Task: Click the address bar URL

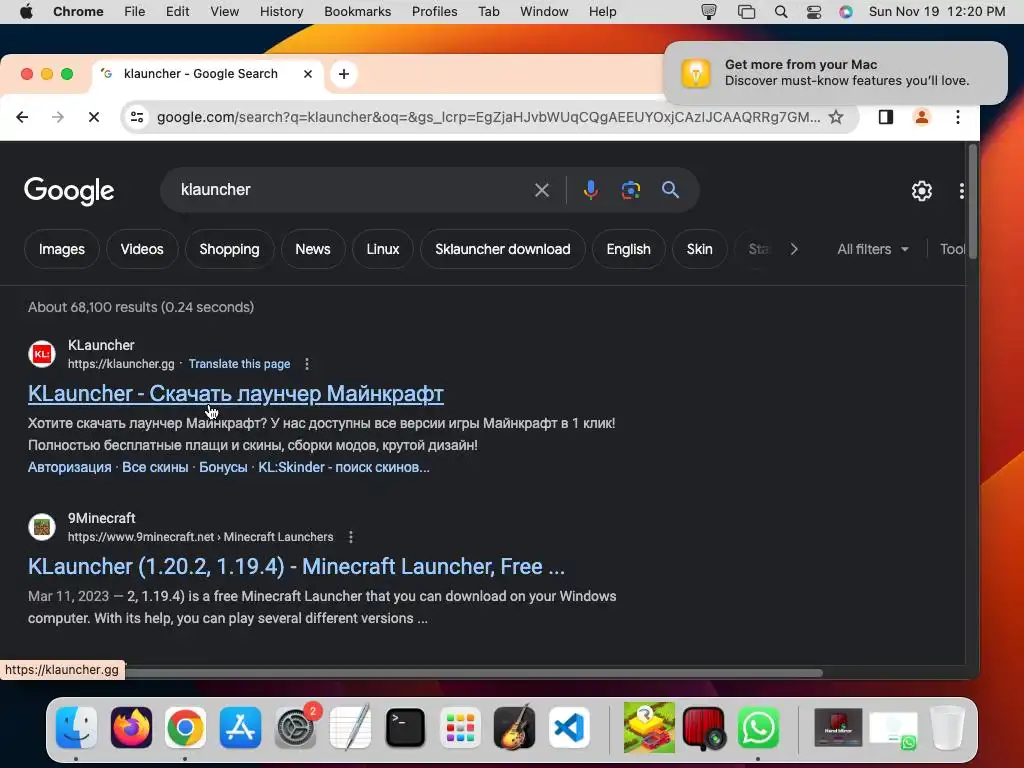Action: coord(488,117)
